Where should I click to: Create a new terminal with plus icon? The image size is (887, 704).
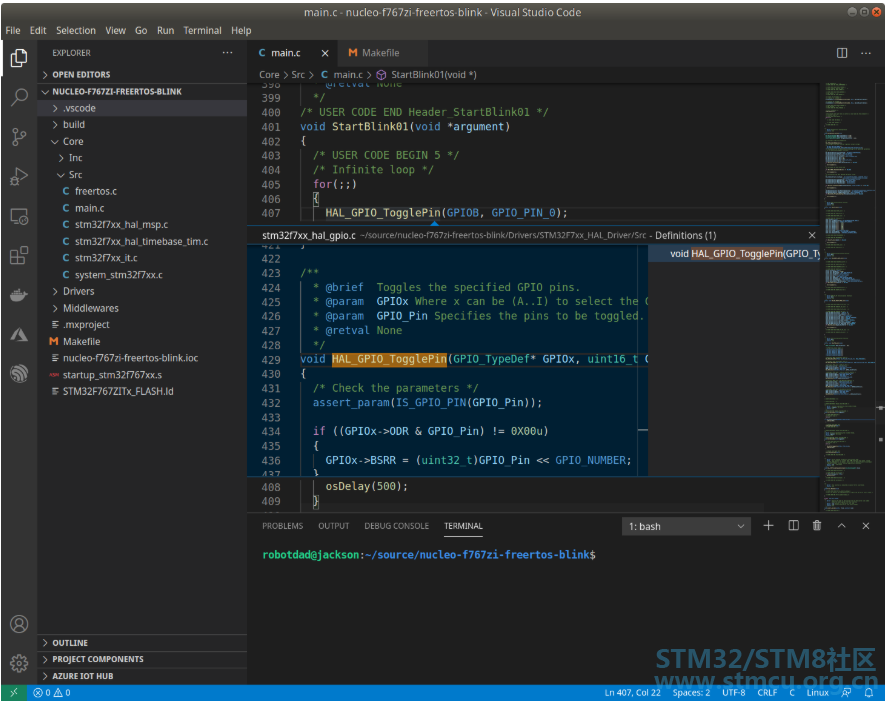coord(768,526)
